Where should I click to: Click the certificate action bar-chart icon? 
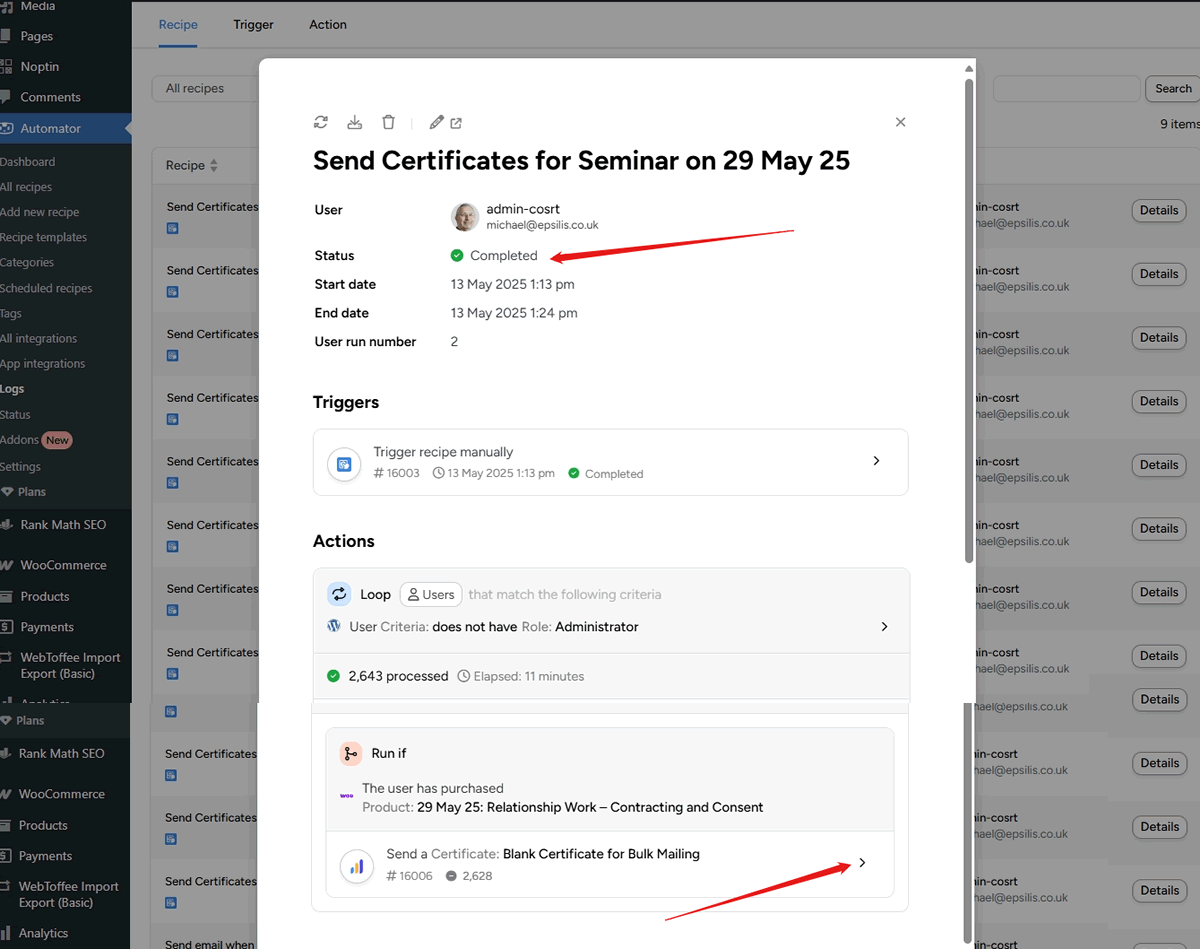356,866
